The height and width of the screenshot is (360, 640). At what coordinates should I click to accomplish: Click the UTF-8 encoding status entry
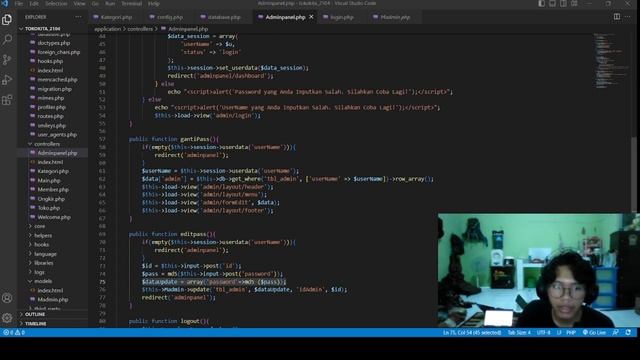(x=543, y=333)
